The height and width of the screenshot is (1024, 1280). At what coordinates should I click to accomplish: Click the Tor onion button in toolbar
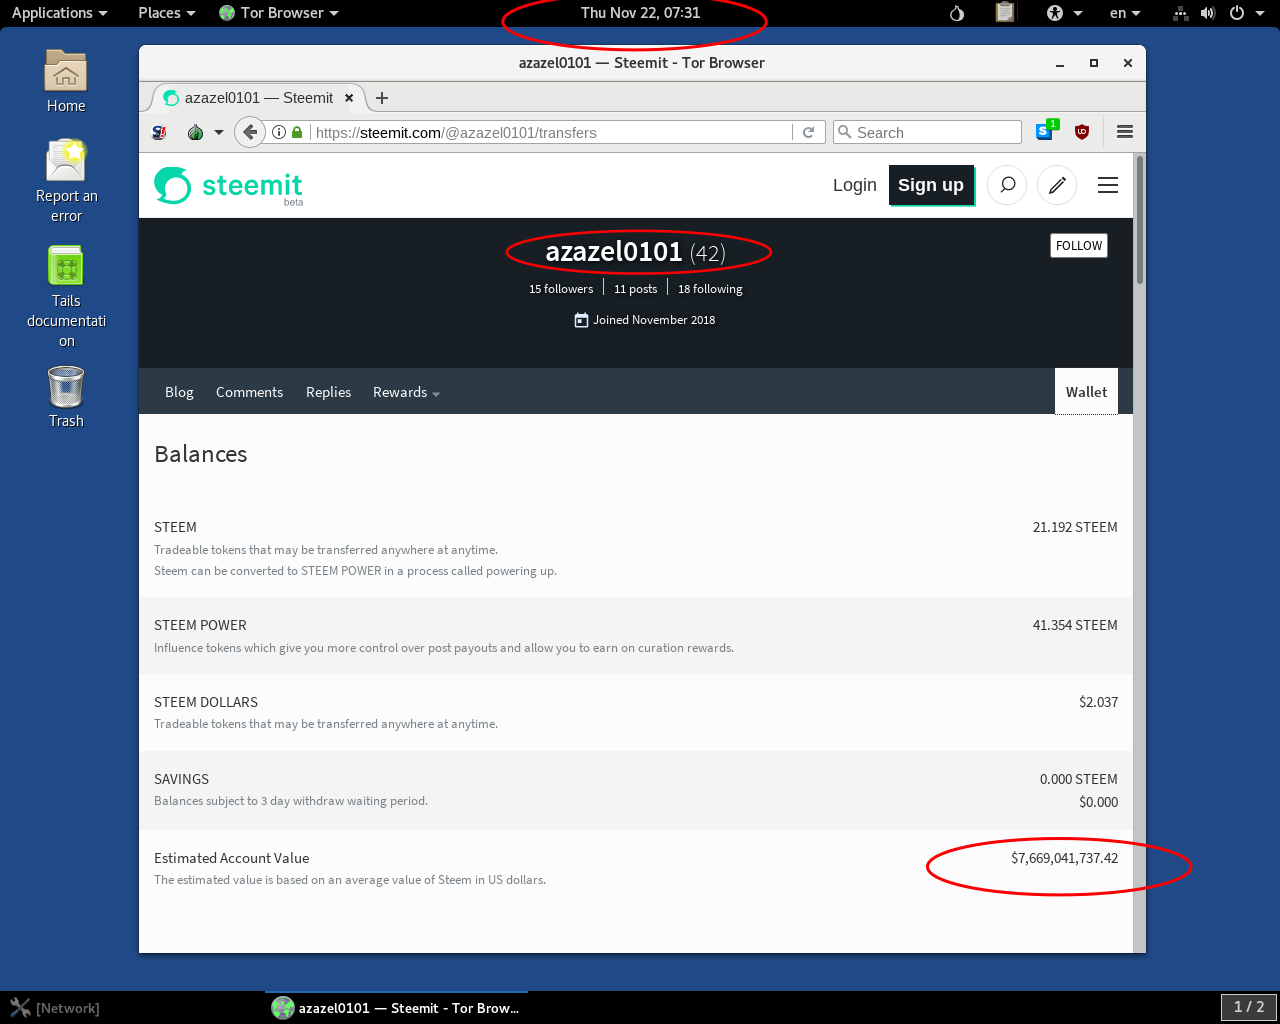coord(196,132)
